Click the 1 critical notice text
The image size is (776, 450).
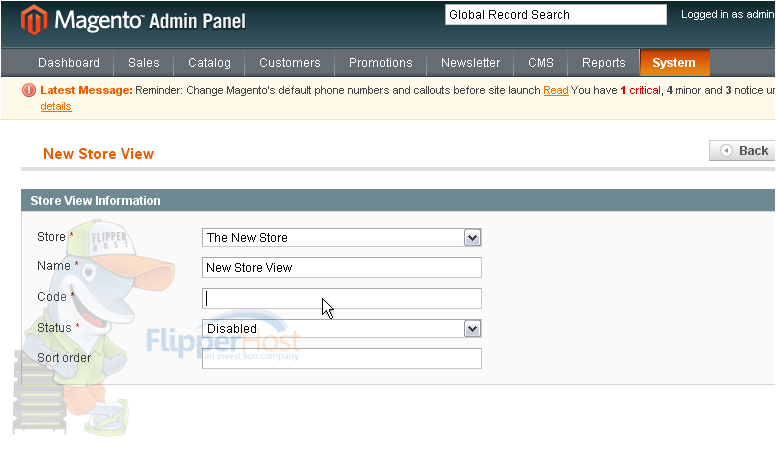tap(640, 91)
